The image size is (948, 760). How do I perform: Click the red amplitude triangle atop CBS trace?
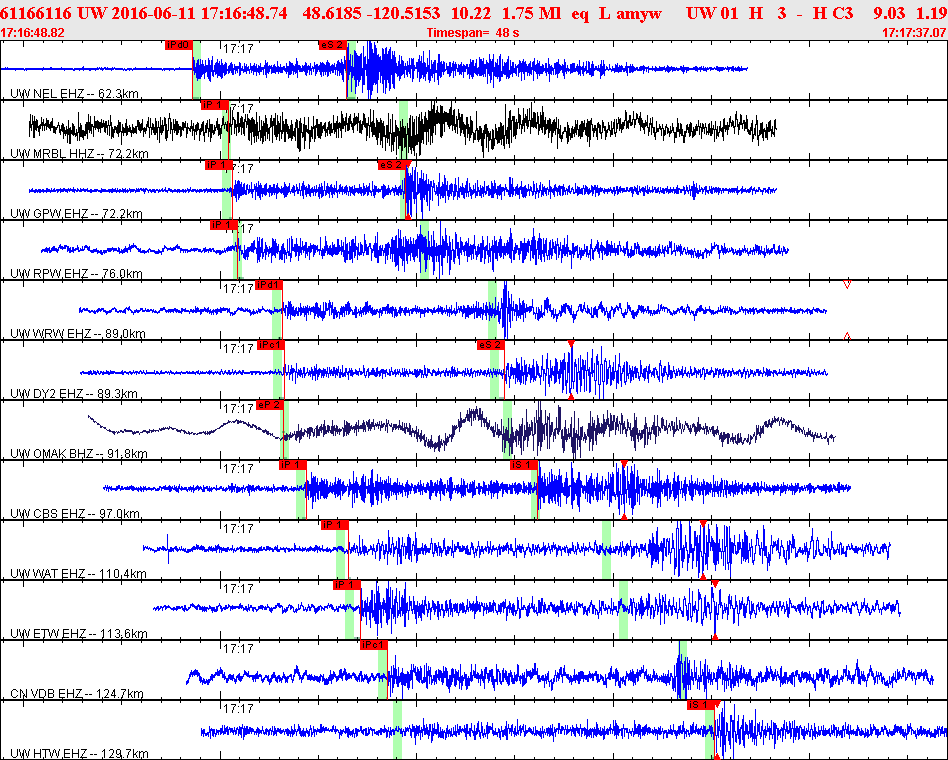[x=624, y=464]
